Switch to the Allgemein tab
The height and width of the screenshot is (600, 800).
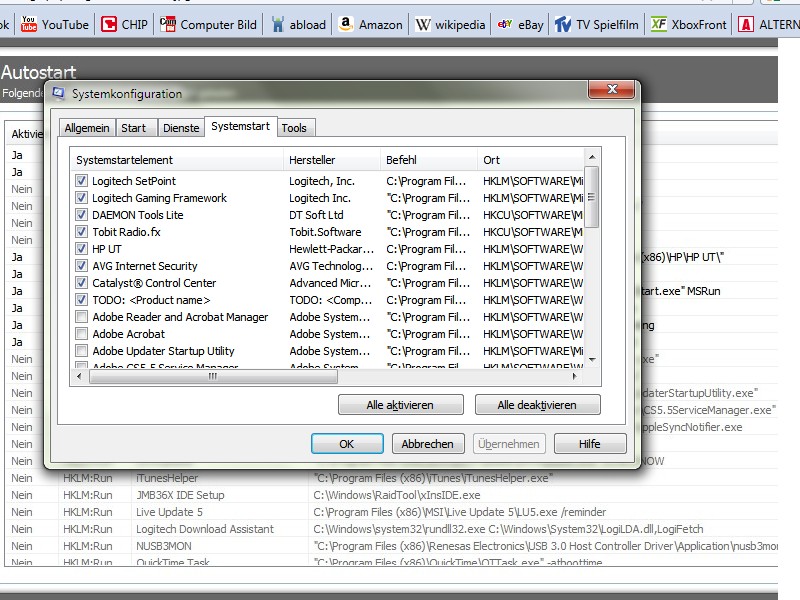[87, 128]
